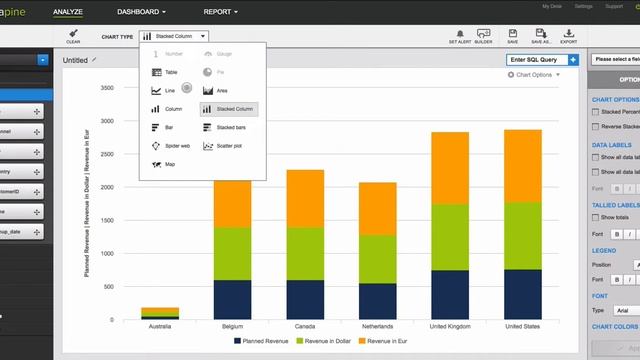Choose the Line chart type
This screenshot has height=360, width=640.
pyautogui.click(x=163, y=91)
